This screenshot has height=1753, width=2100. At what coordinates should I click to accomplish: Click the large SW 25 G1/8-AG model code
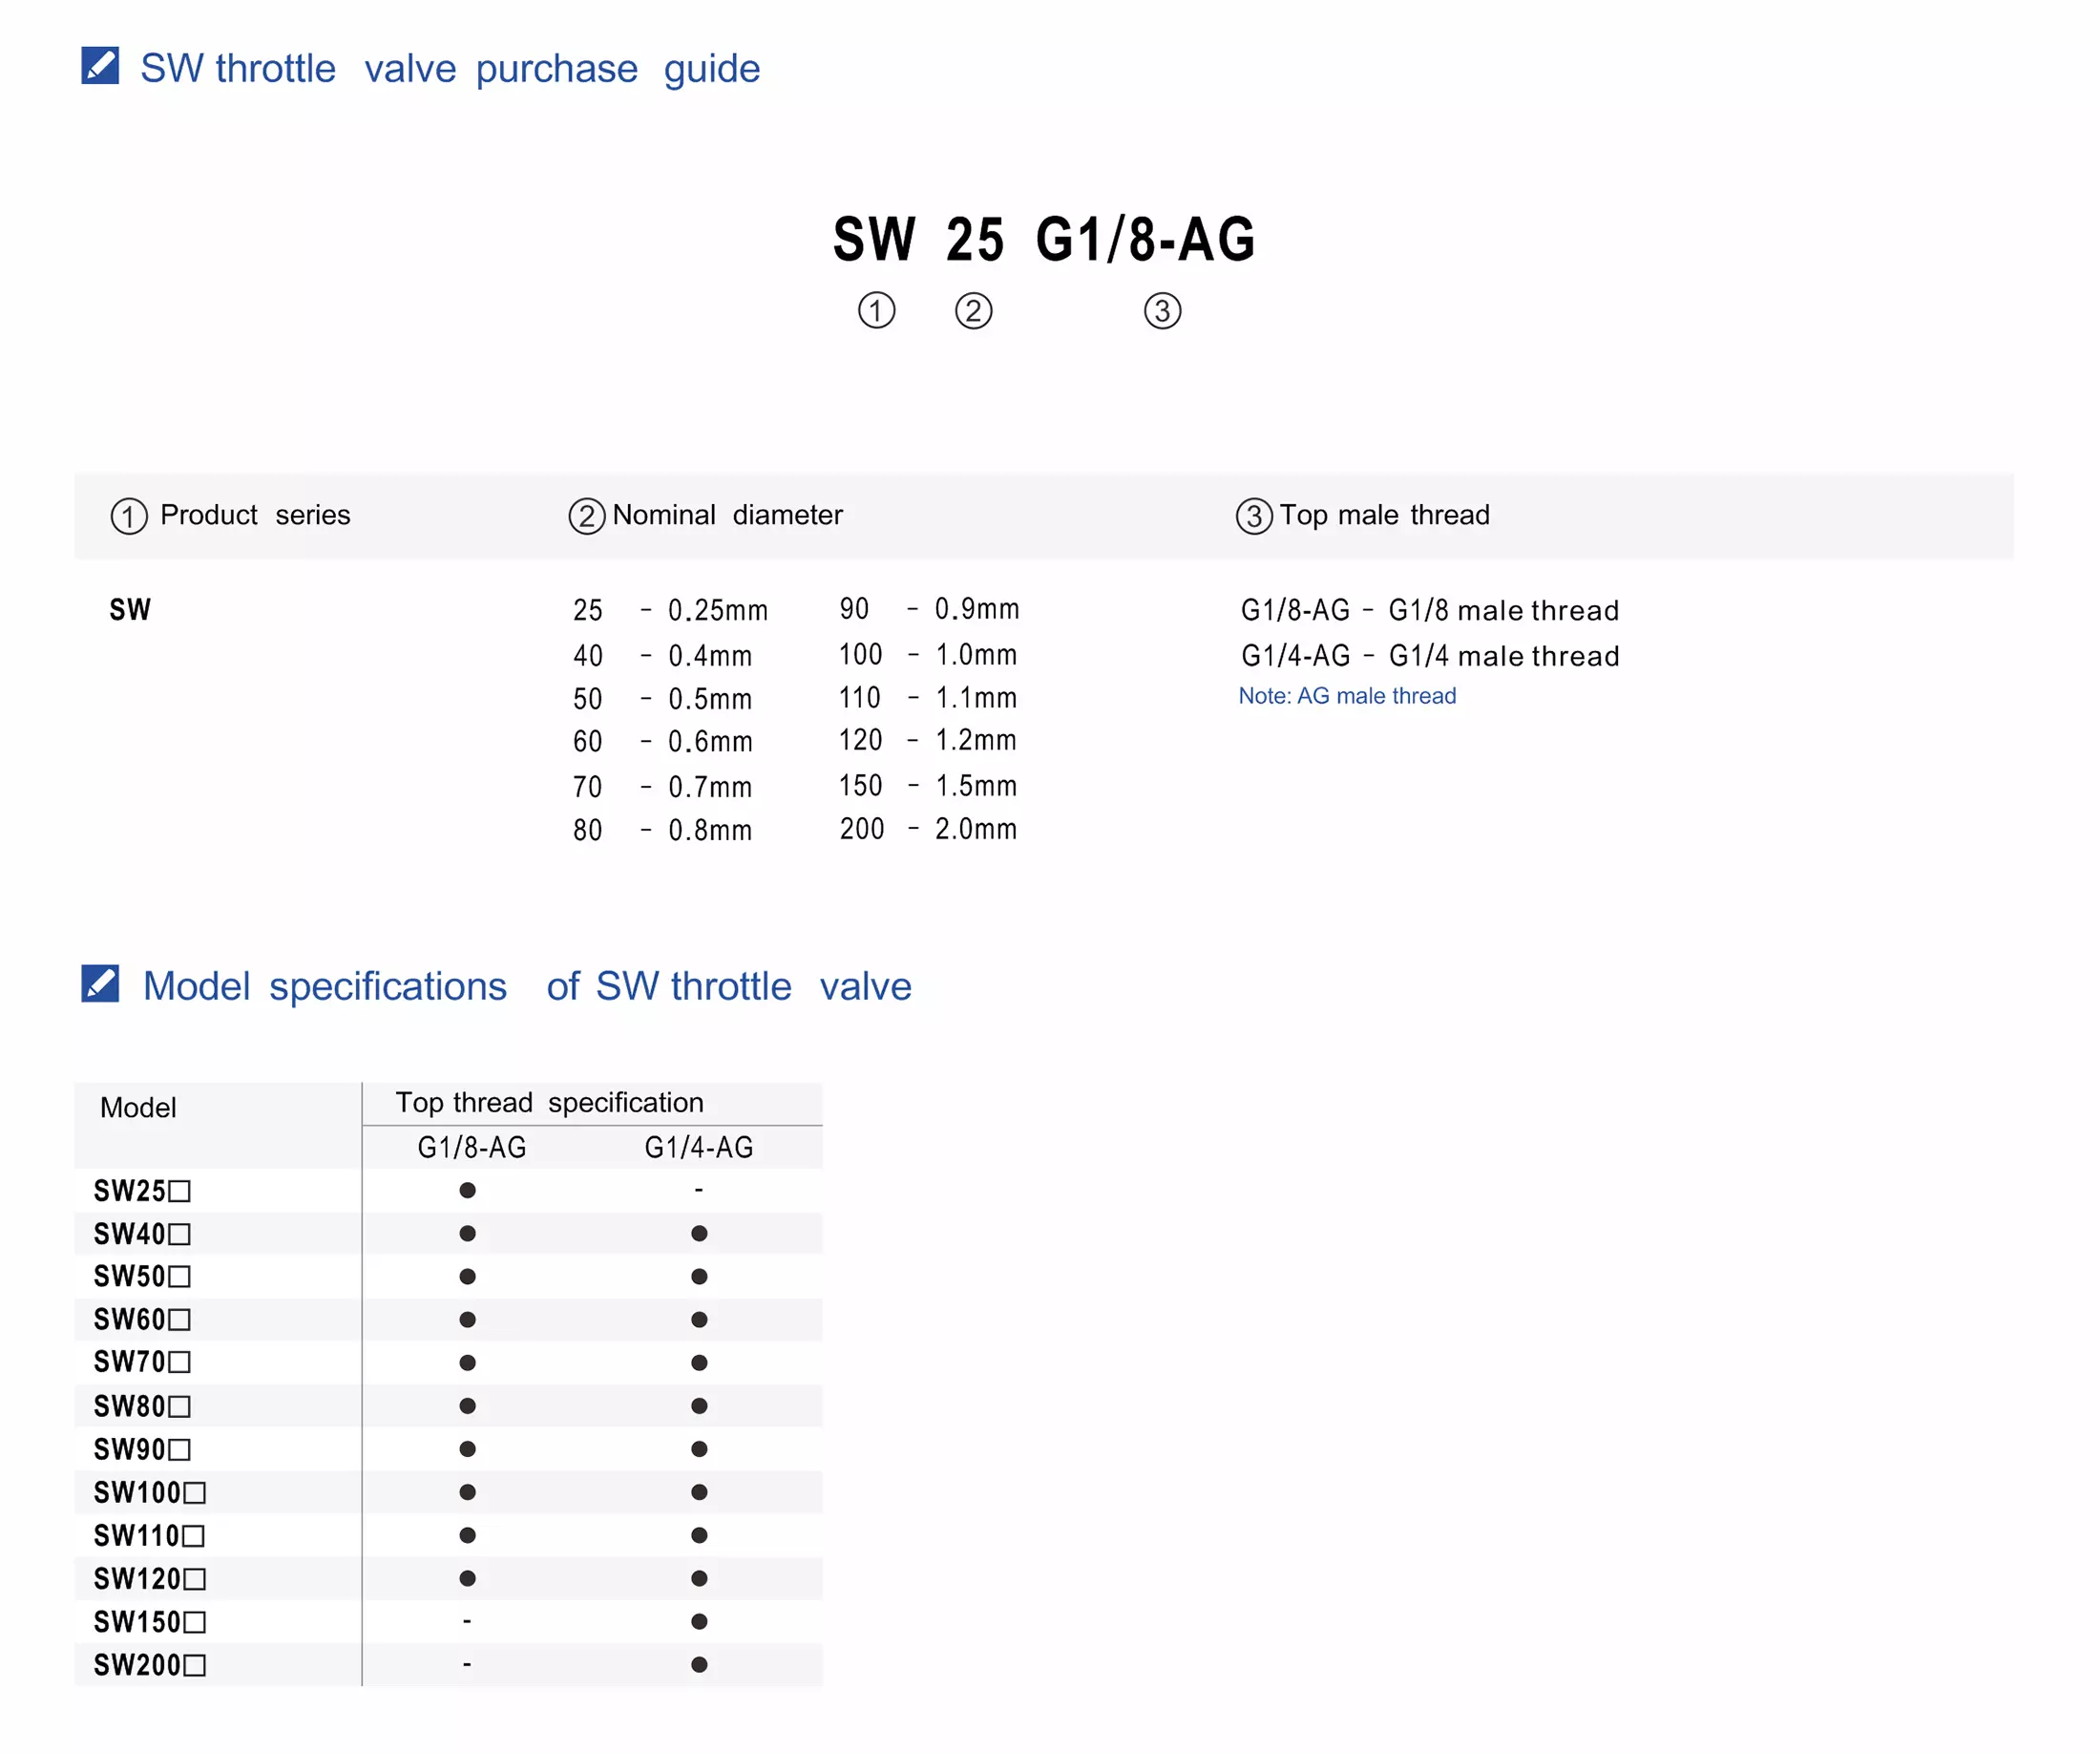1044,240
